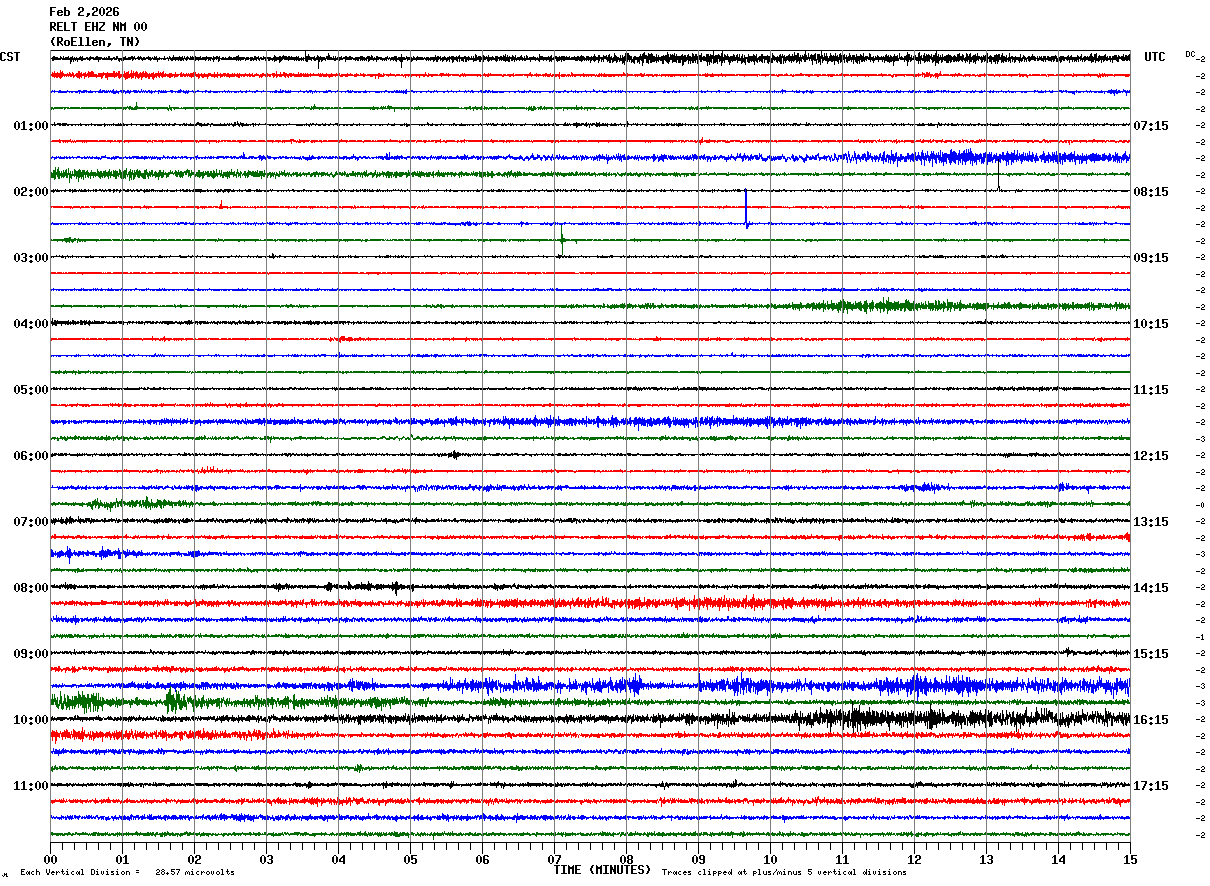Screen dimensions: 1210x886
Task: Select the UTC timezone label
Action: 1155,57
